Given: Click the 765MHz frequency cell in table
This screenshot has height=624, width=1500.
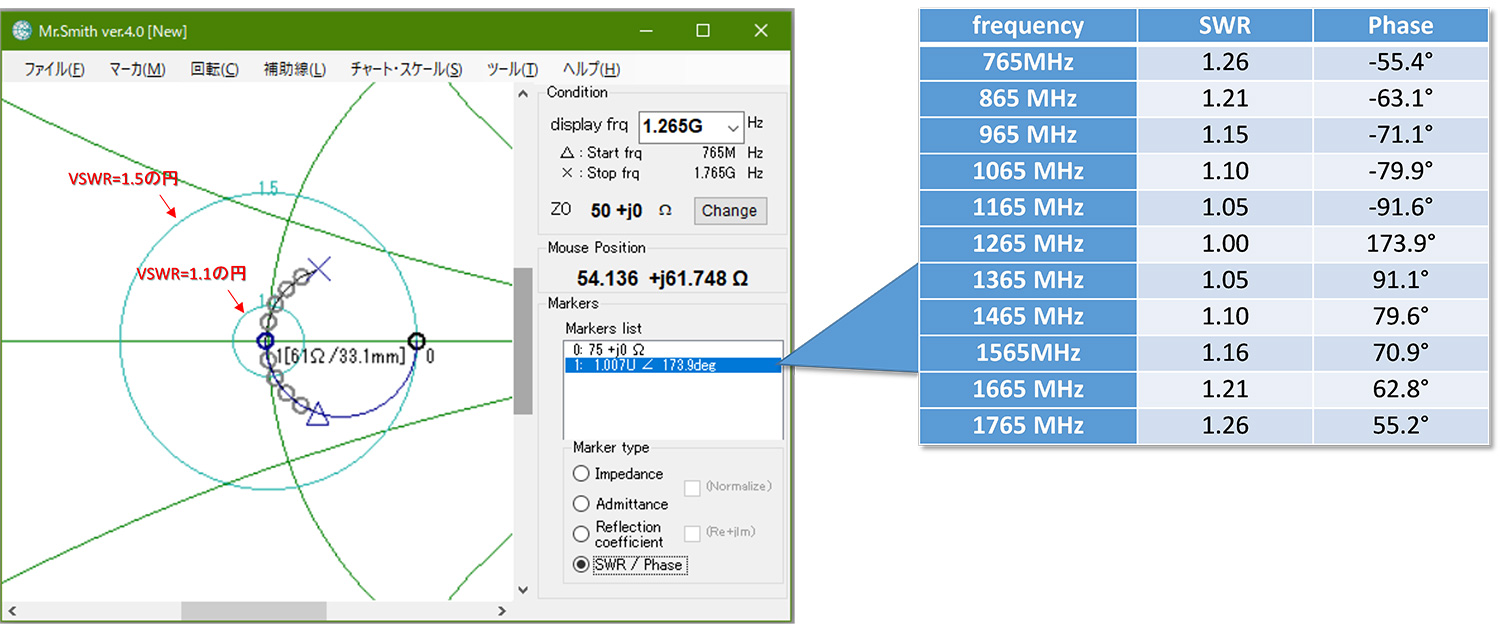Looking at the screenshot, I should pos(1028,62).
